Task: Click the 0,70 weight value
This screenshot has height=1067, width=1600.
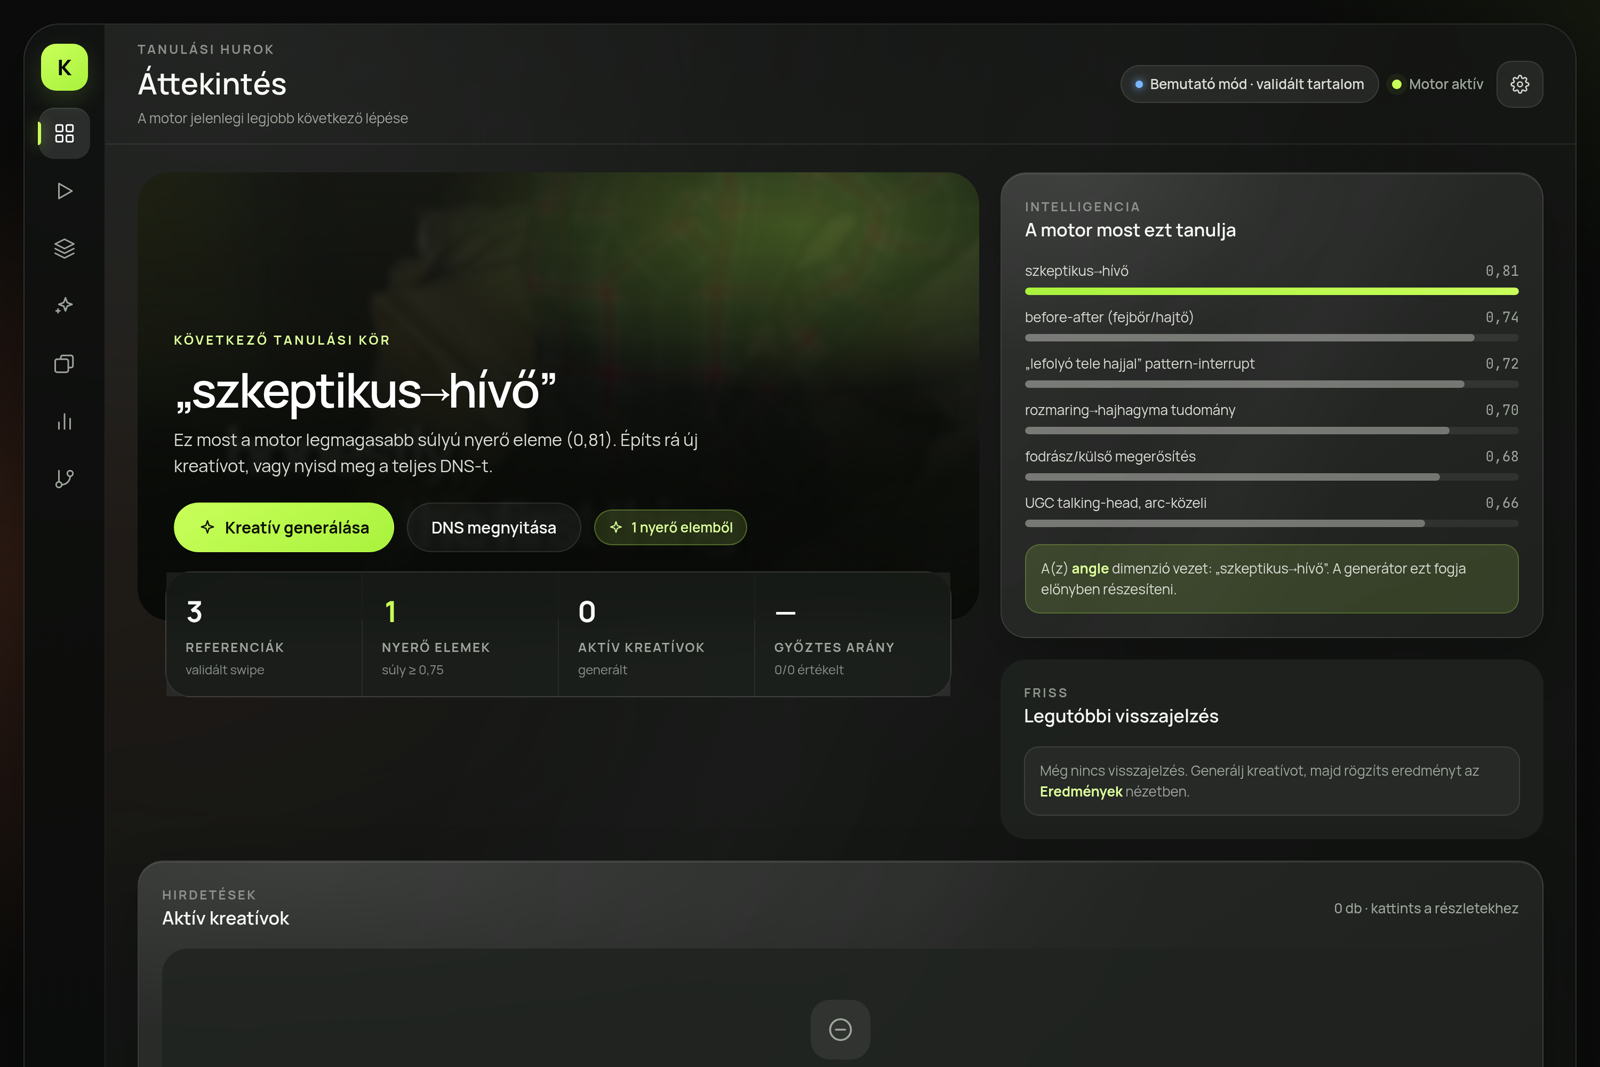Action: [x=1502, y=410]
